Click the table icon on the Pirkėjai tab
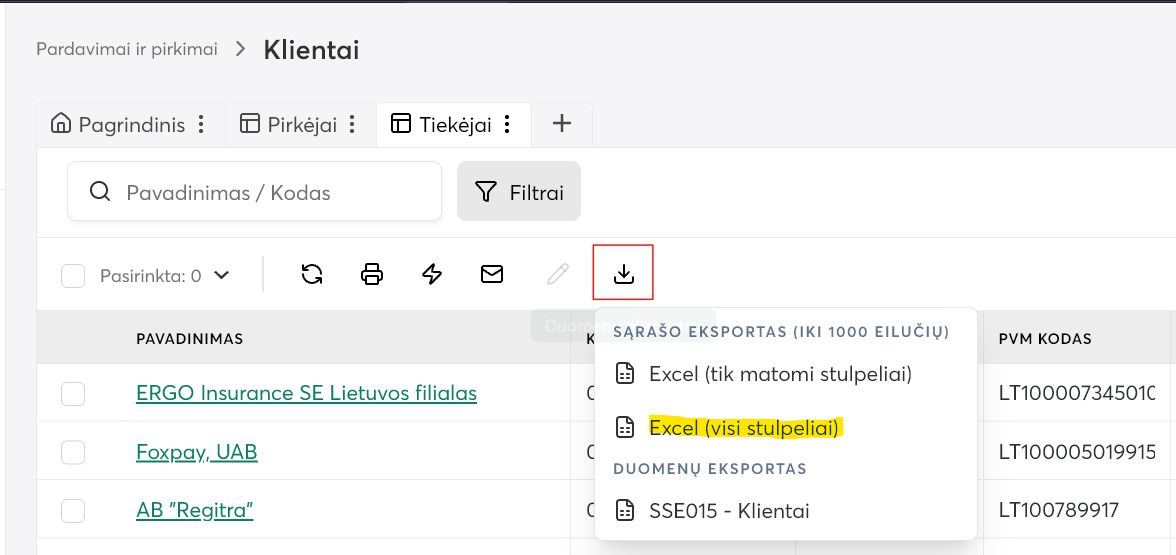This screenshot has width=1176, height=555. [249, 124]
